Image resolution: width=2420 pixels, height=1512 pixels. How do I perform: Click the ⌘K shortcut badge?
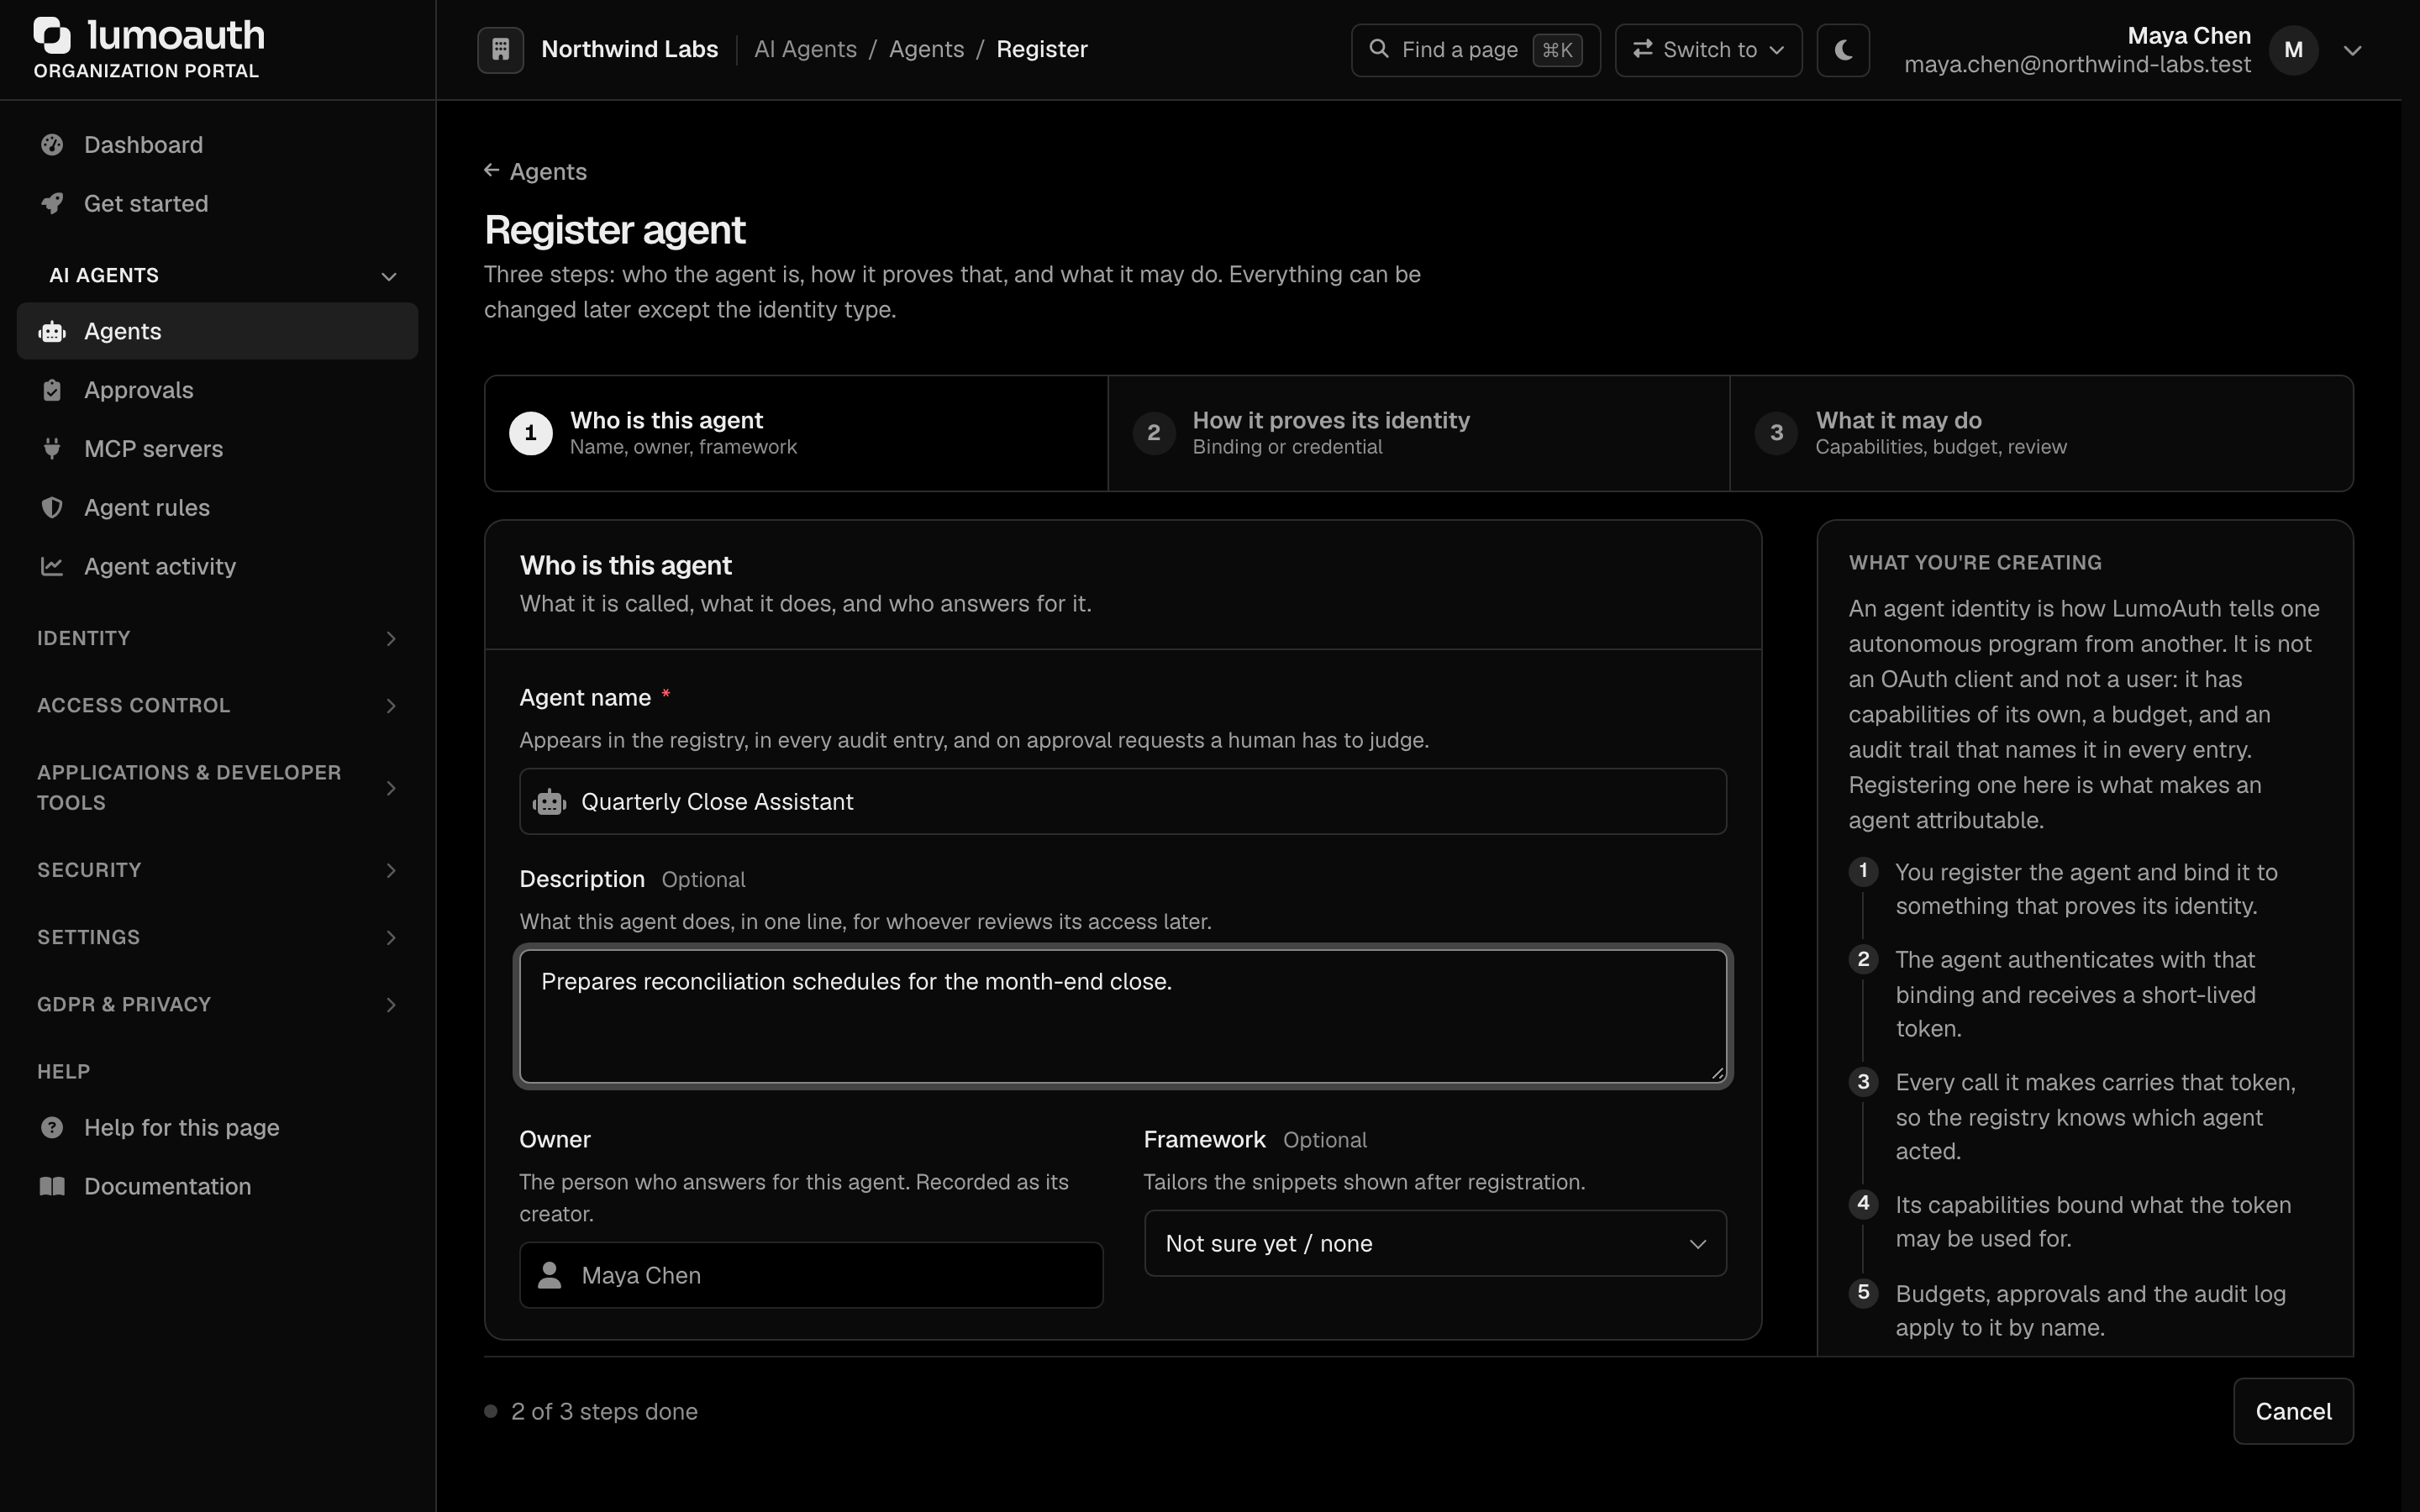(x=1557, y=50)
